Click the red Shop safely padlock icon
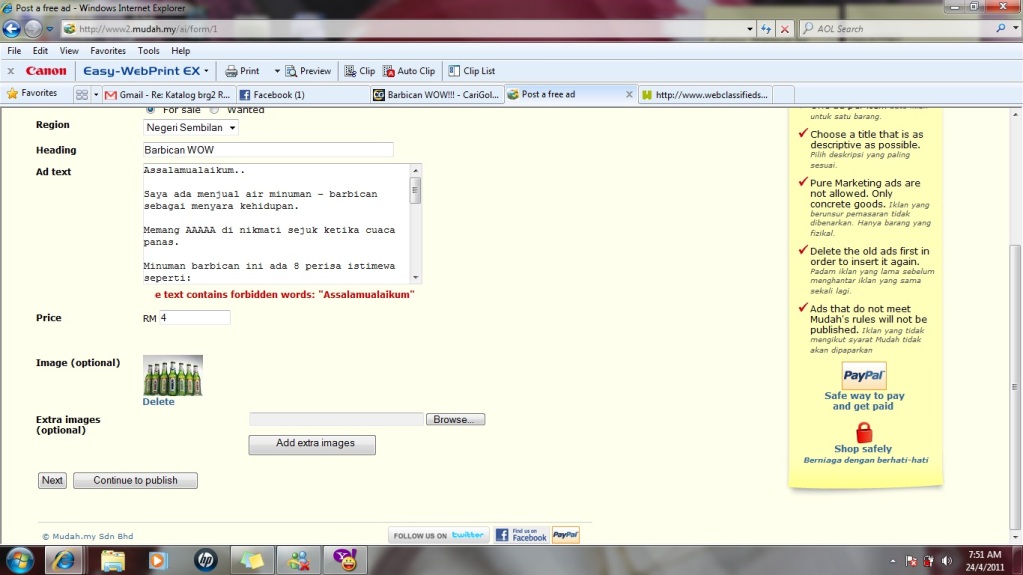Image resolution: width=1023 pixels, height=575 pixels. tap(864, 432)
